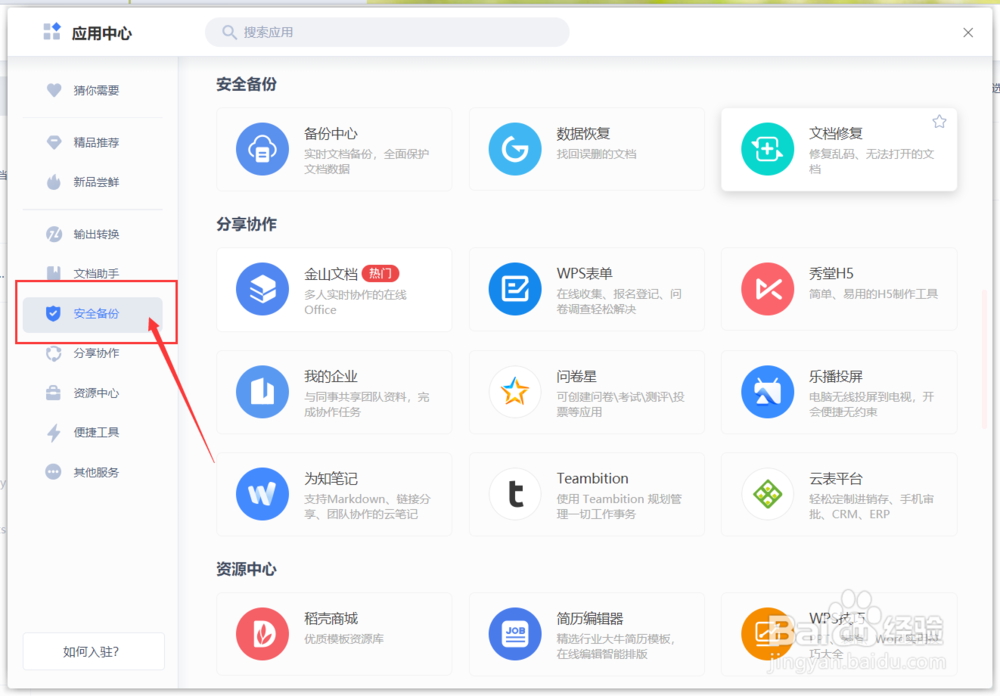Click the 数据恢复 data recovery icon

[x=515, y=149]
